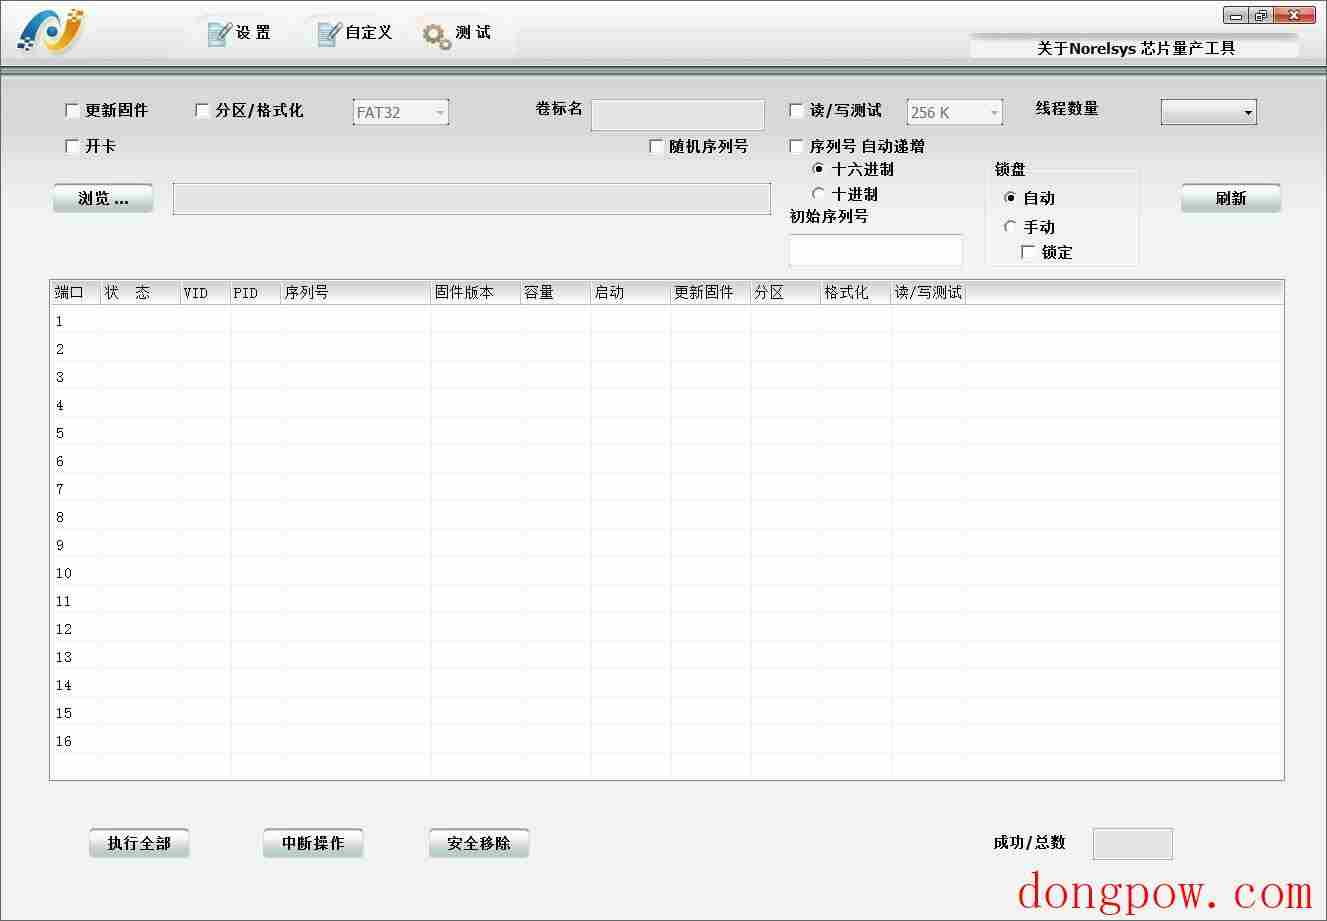
Task: Select port row 7 in table
Action: tap(666, 489)
